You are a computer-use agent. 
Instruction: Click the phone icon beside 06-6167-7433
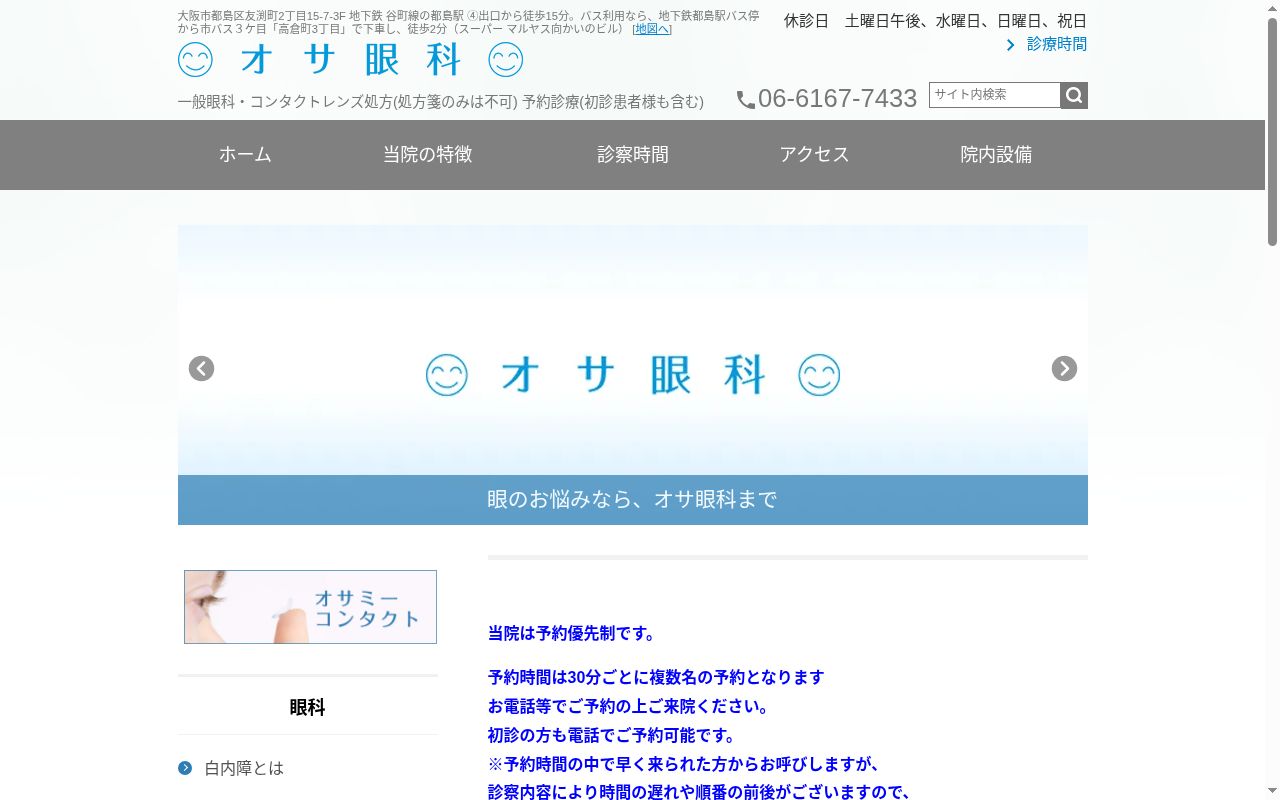coord(746,100)
